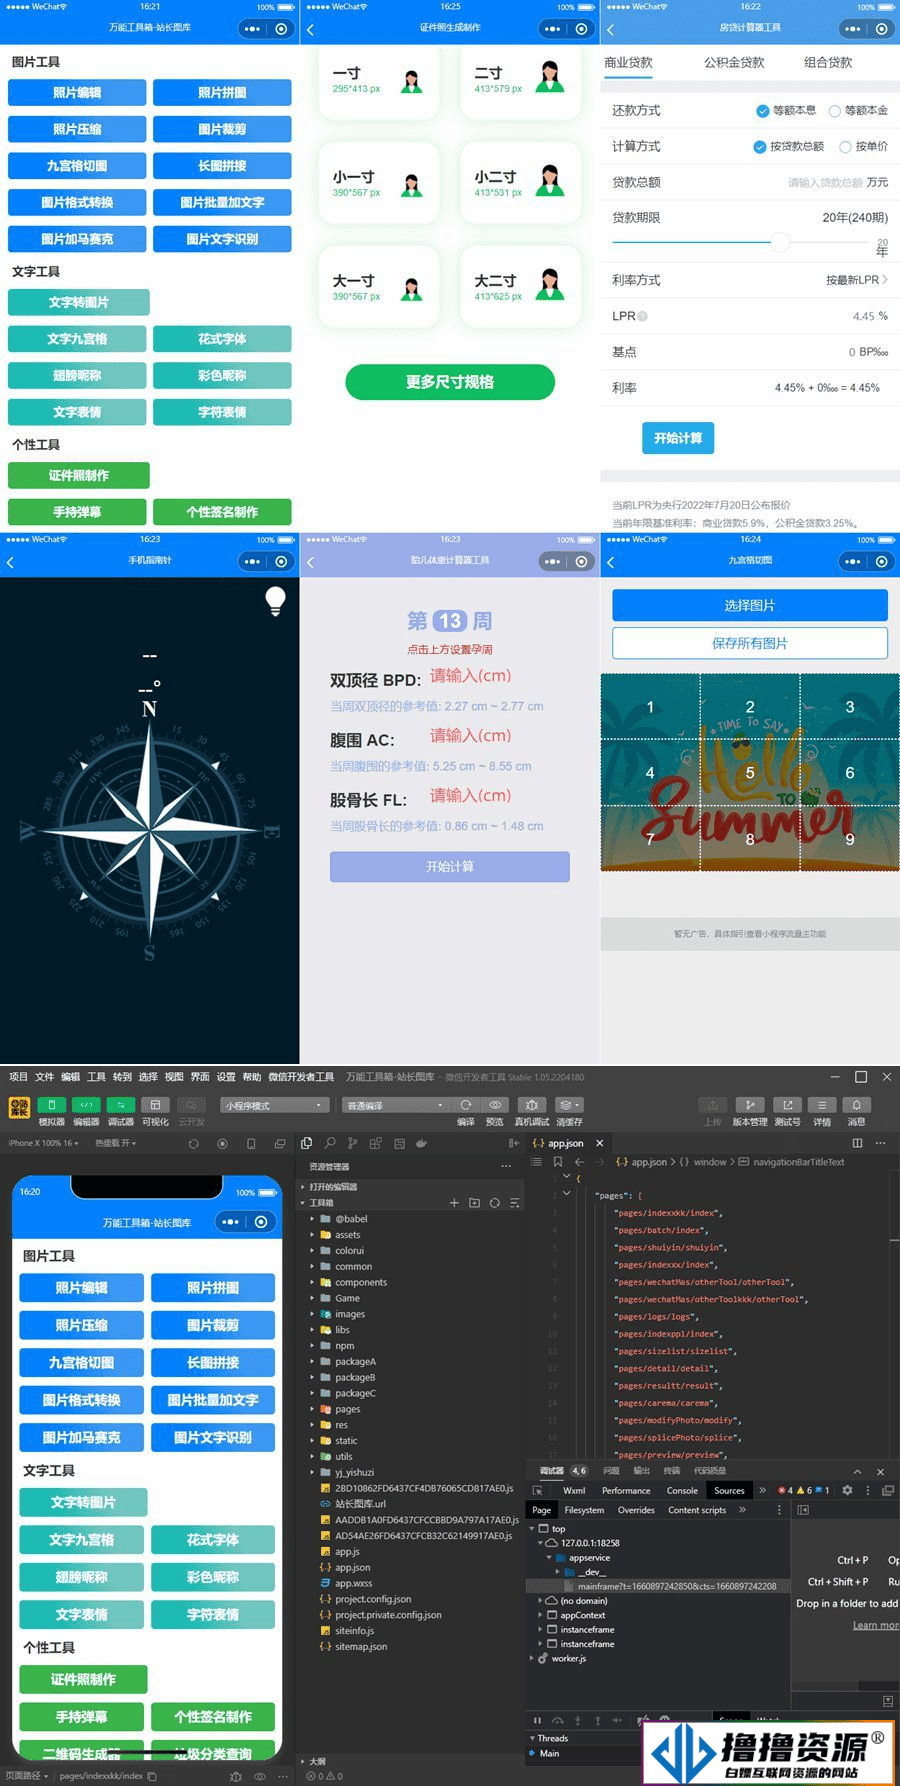900x1786 pixels.
Task: Open the iPhone X device dropdown
Action: (x=43, y=1143)
